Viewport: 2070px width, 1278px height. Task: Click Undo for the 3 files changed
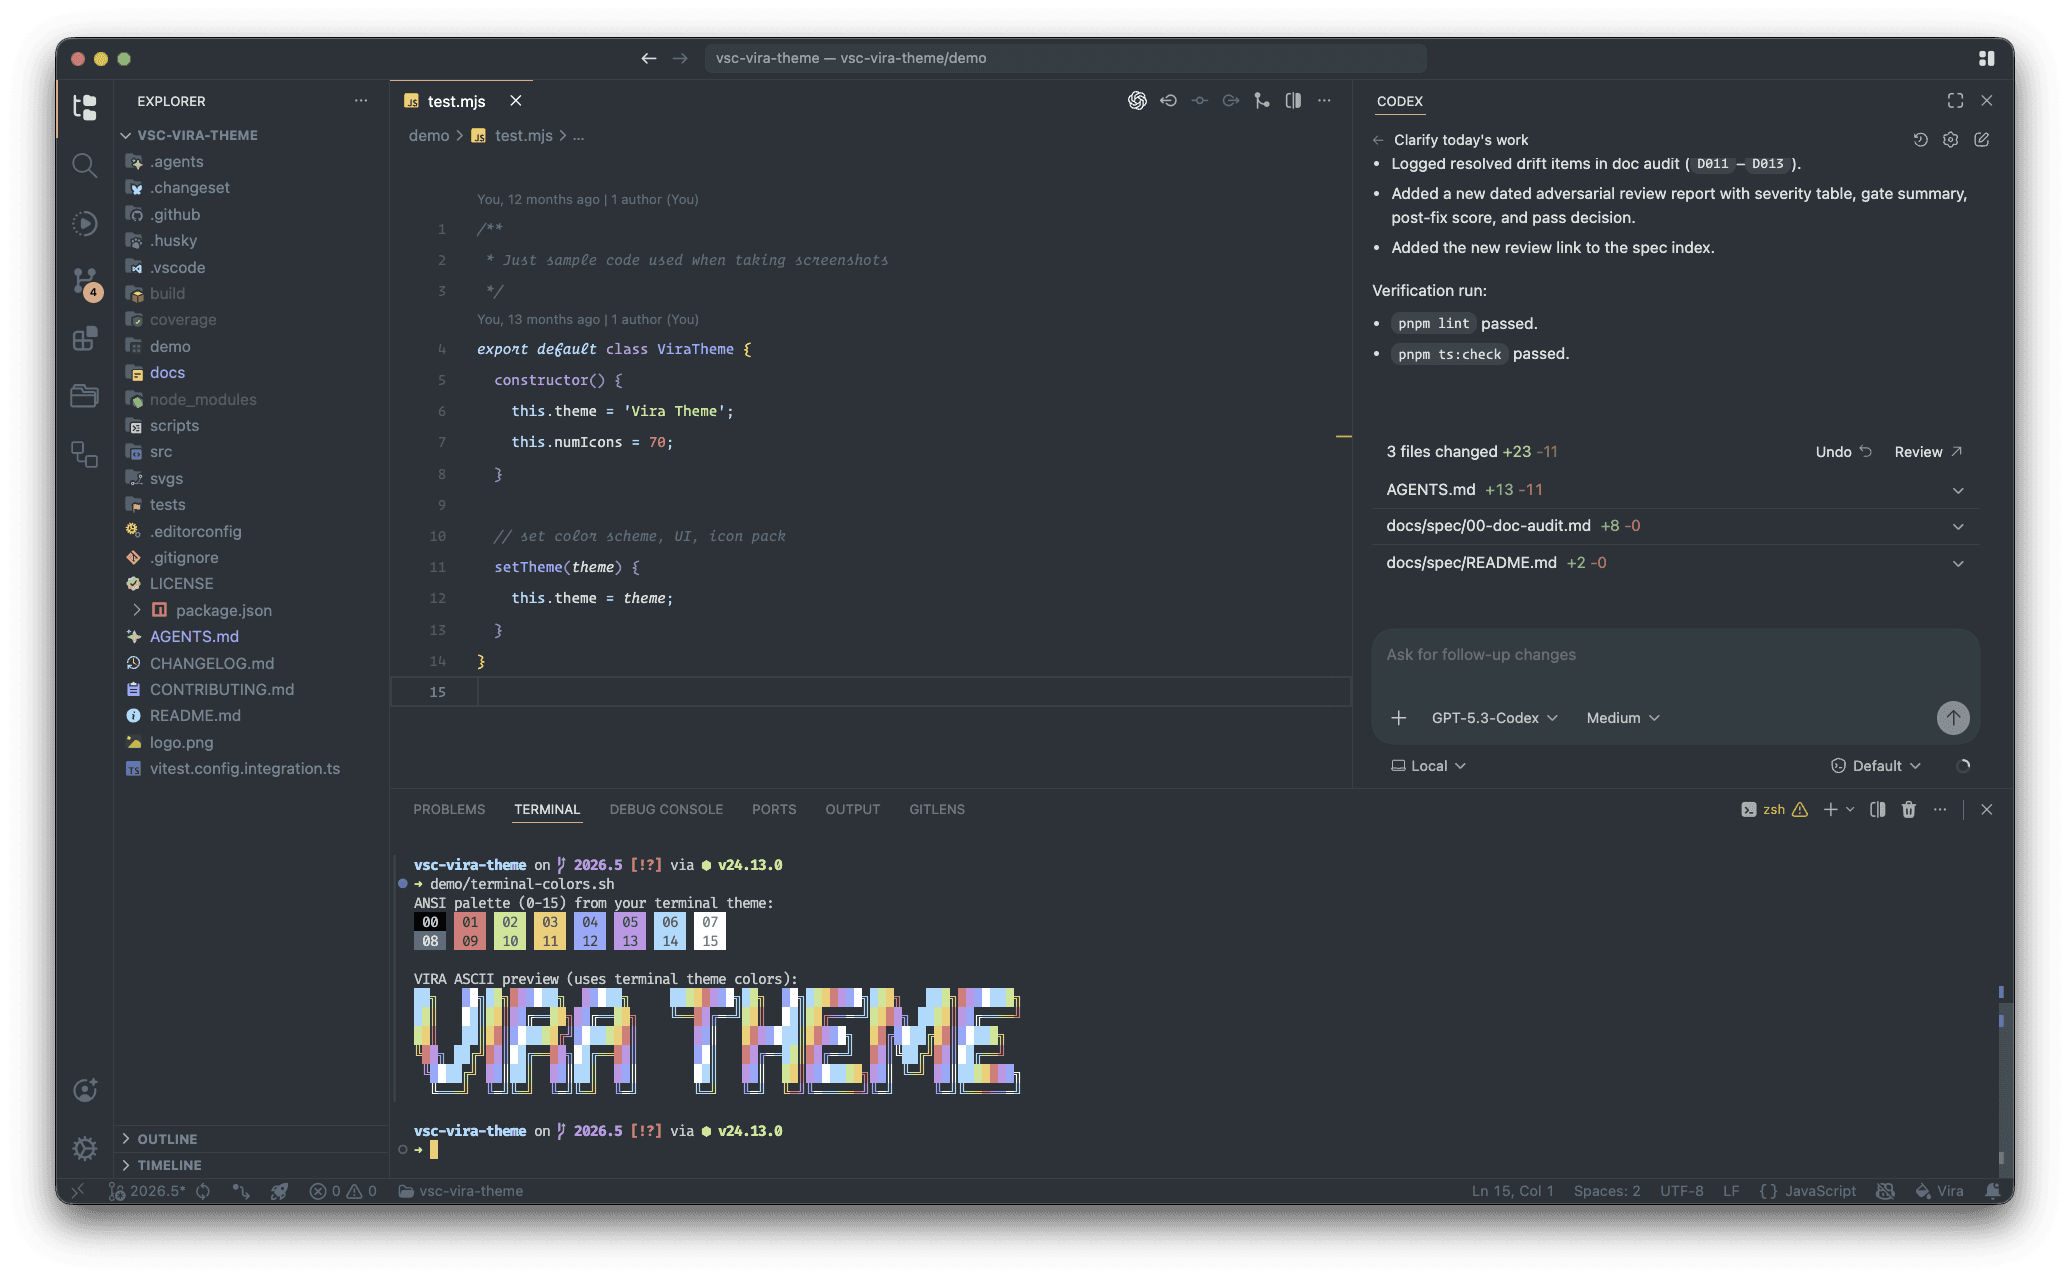point(1842,452)
